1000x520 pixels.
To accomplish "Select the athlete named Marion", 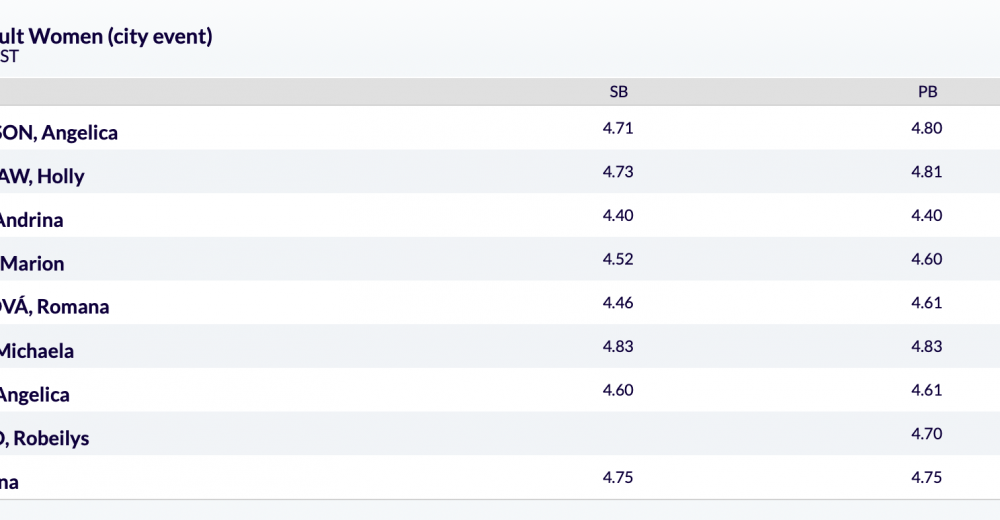I will [32, 264].
